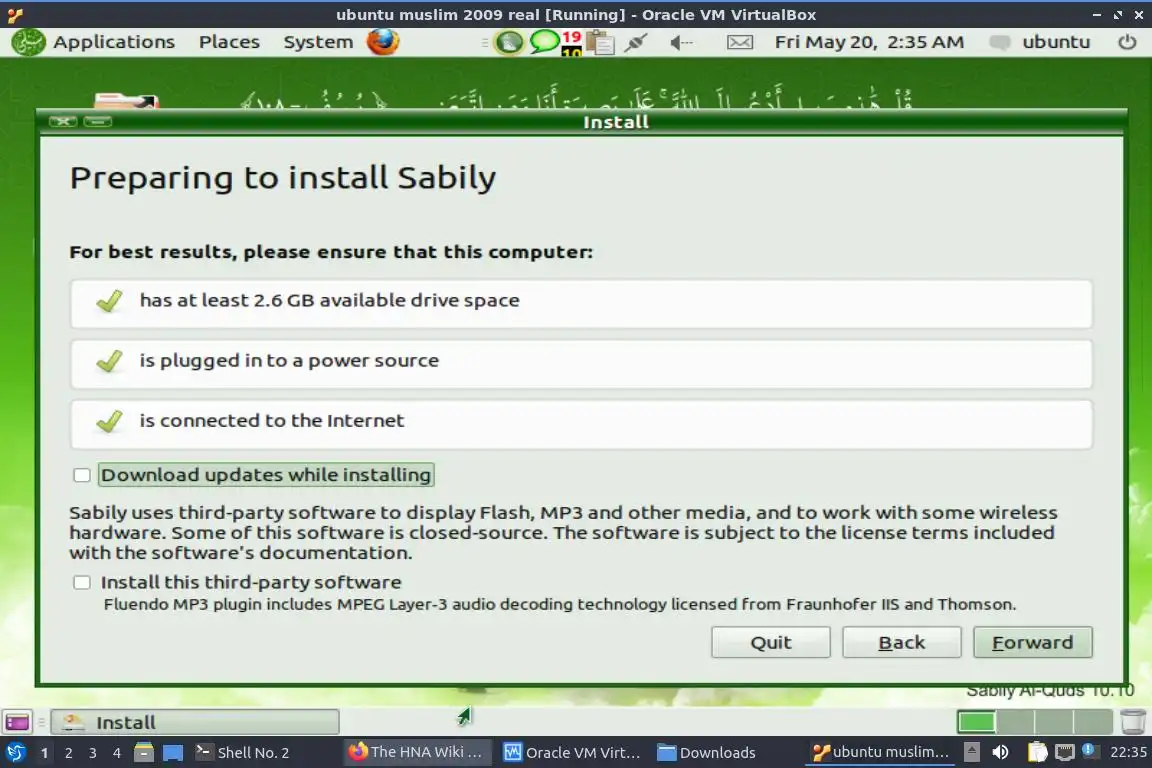Click the desktop folder icon behind Install window
The height and width of the screenshot is (768, 1152).
click(x=126, y=101)
